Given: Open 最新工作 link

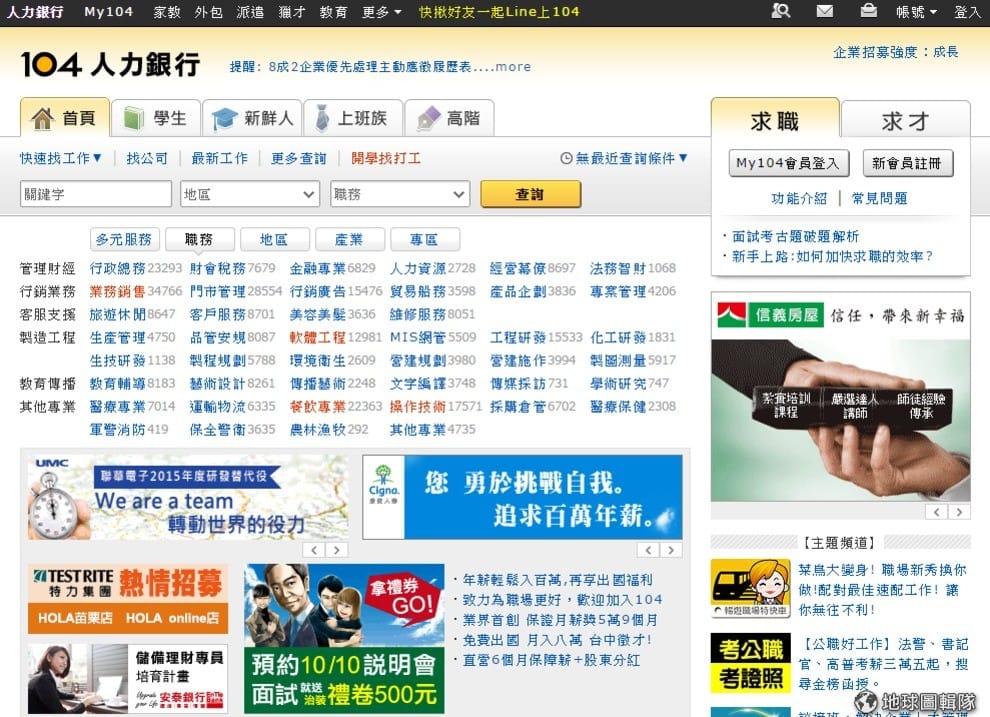Looking at the screenshot, I should (x=219, y=158).
